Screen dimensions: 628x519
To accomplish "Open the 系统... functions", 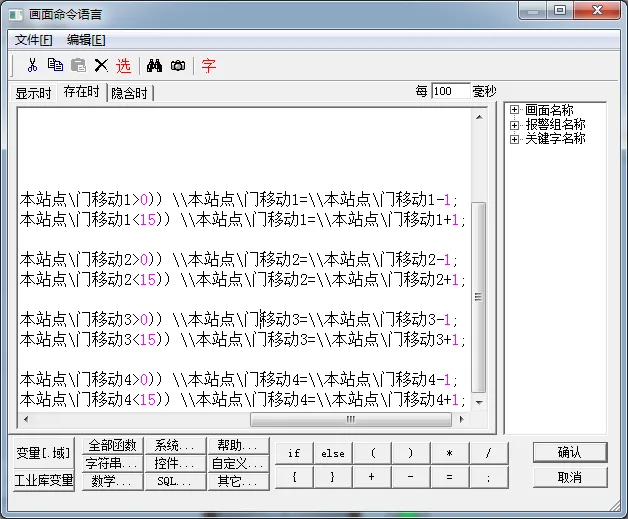I will (175, 445).
